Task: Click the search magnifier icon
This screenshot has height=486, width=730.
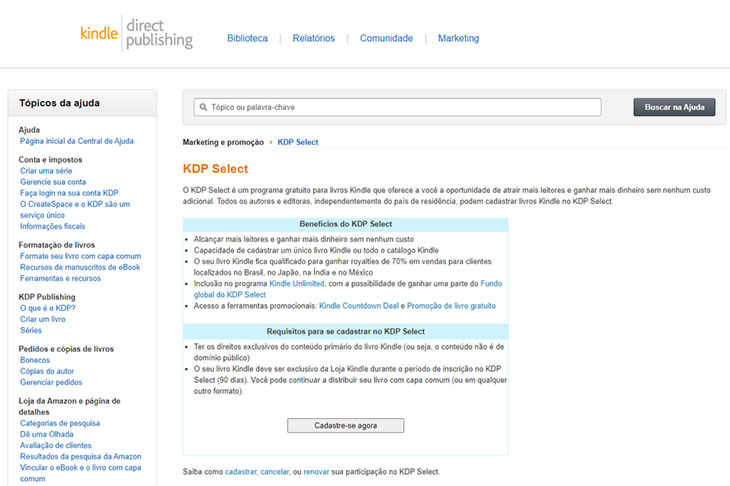Action: tap(203, 107)
